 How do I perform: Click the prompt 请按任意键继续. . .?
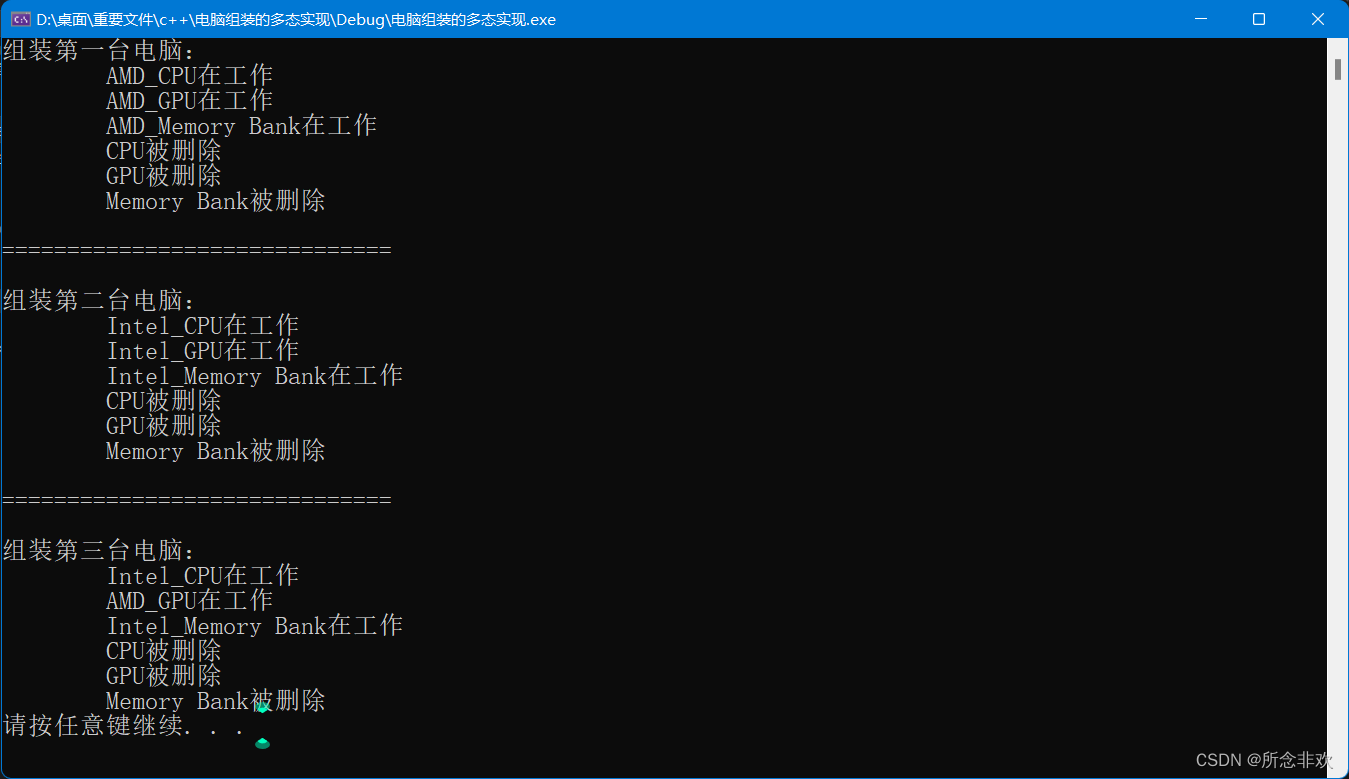[124, 726]
